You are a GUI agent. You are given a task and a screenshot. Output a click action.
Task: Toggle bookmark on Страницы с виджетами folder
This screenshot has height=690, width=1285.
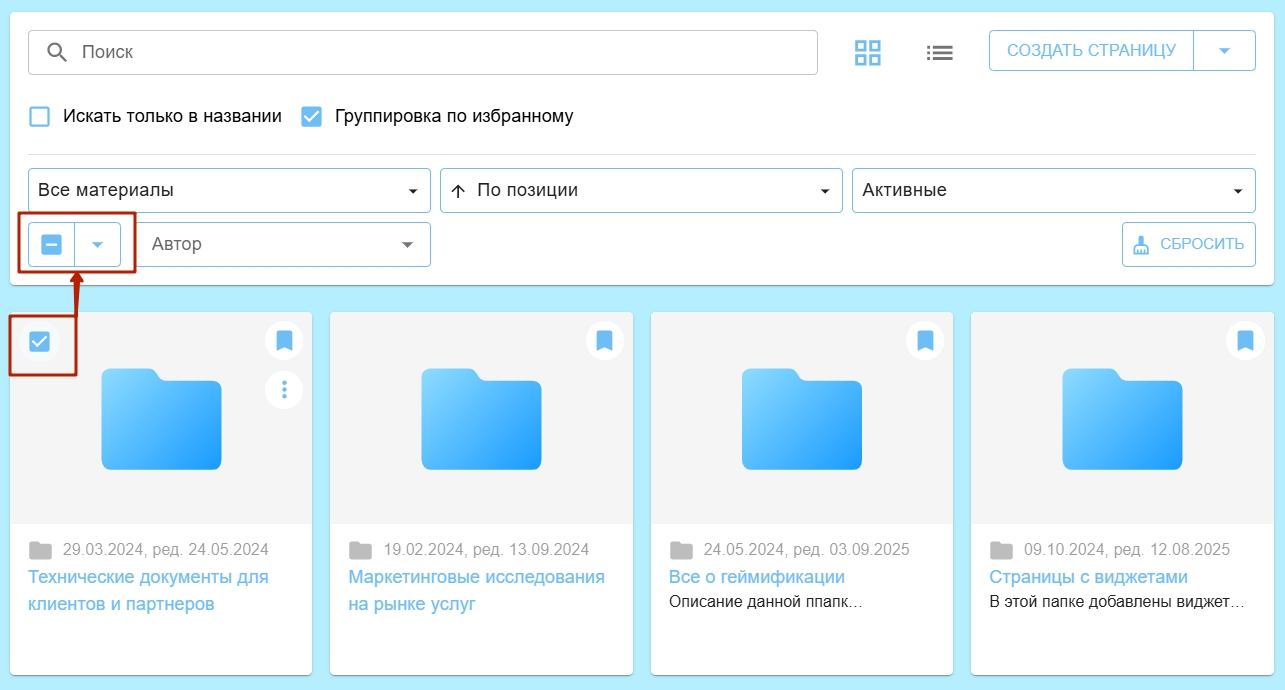click(x=1245, y=341)
